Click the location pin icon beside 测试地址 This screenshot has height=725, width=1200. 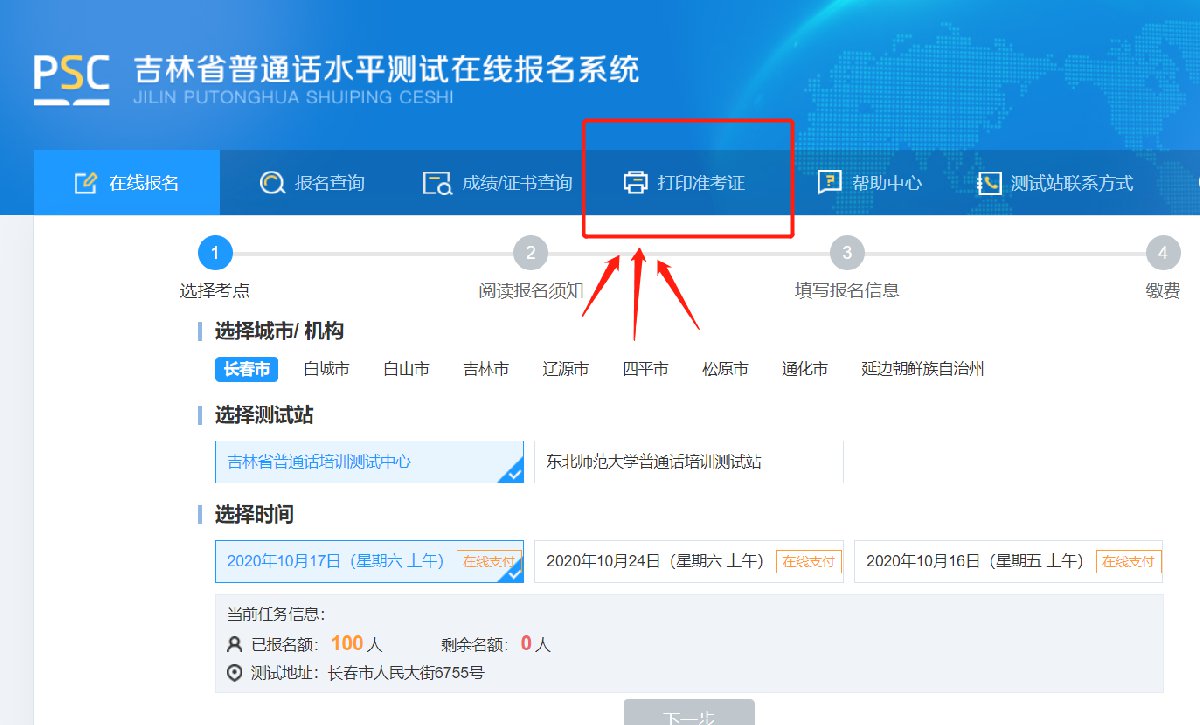point(235,673)
